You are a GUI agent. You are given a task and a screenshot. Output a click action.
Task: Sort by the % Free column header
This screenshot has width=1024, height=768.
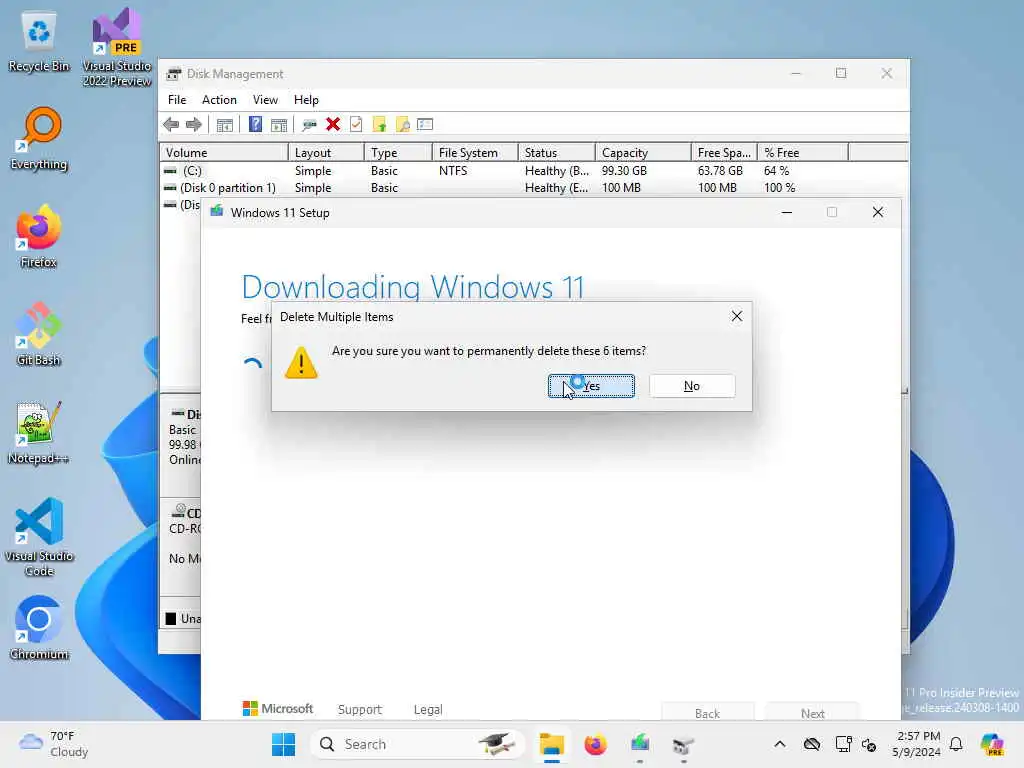click(803, 153)
